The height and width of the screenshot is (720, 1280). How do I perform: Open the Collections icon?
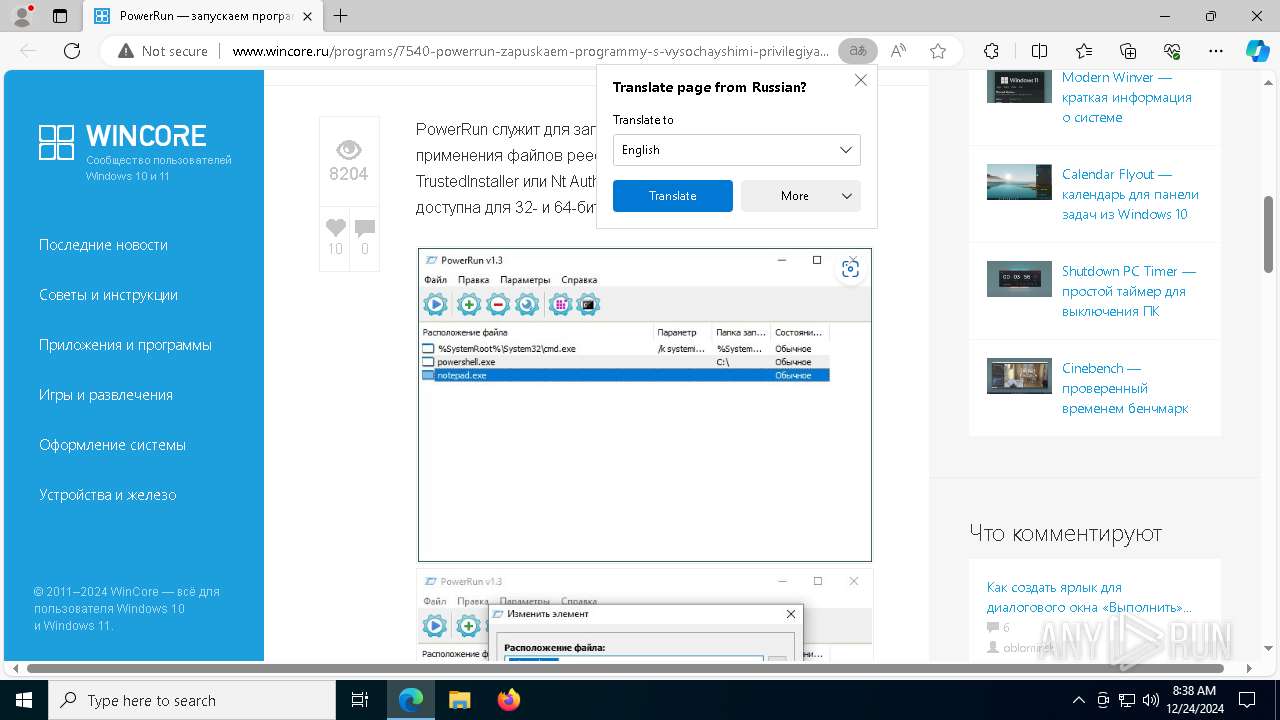click(x=1128, y=51)
